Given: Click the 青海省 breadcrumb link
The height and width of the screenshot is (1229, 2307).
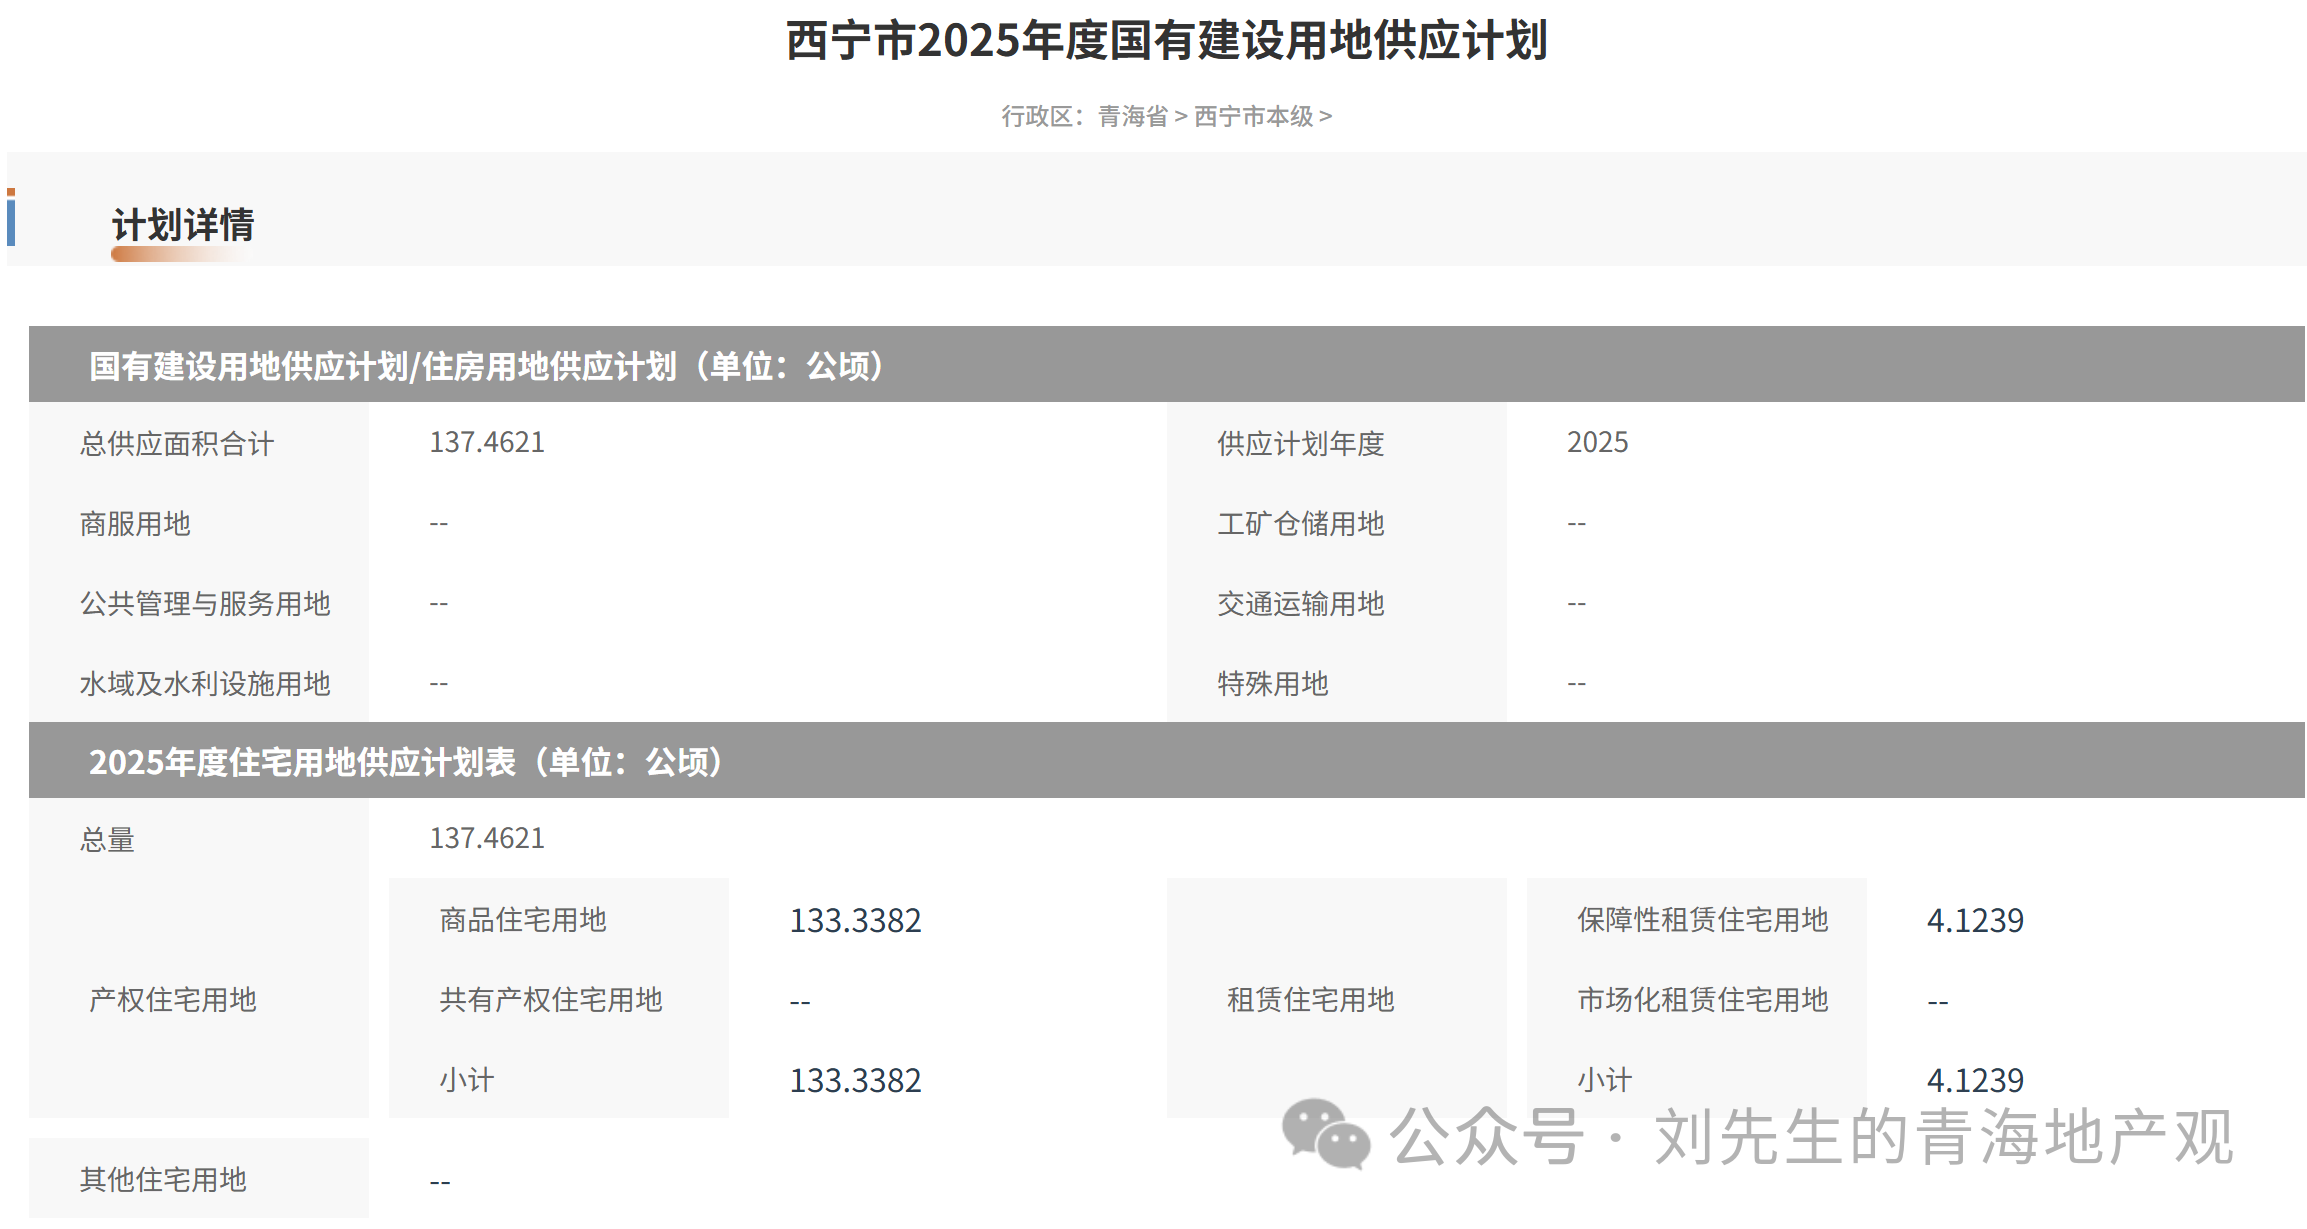Looking at the screenshot, I should pyautogui.click(x=1132, y=117).
